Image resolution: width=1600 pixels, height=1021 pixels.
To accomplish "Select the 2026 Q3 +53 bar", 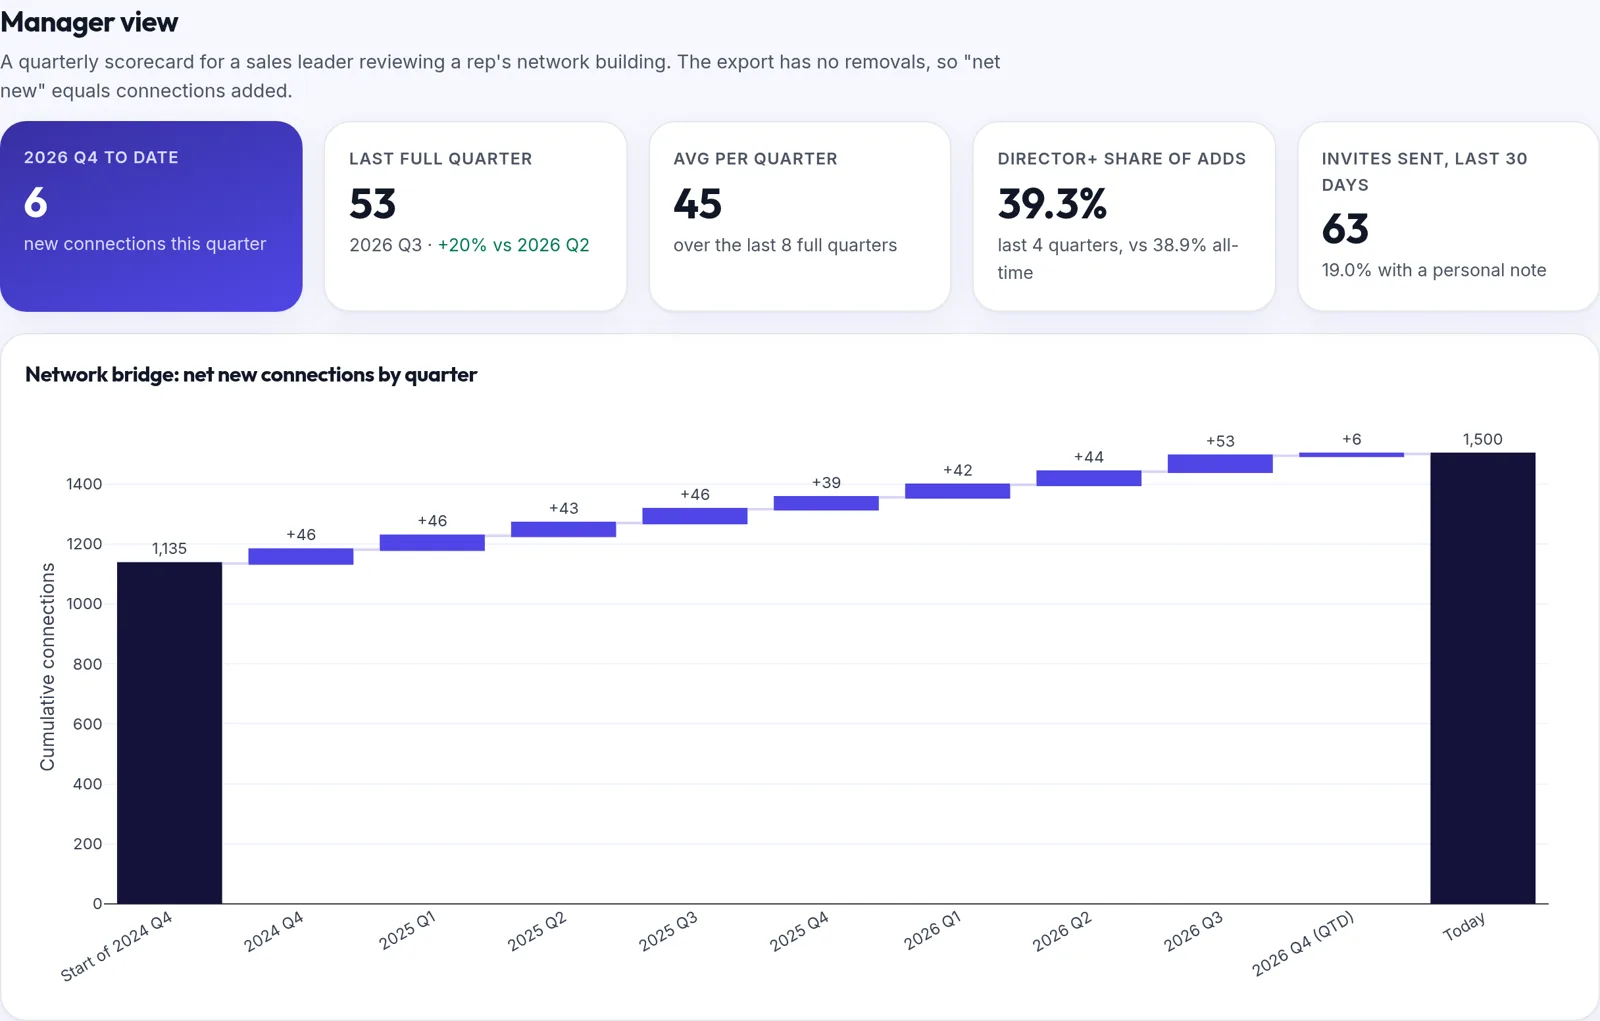I will click(x=1220, y=463).
